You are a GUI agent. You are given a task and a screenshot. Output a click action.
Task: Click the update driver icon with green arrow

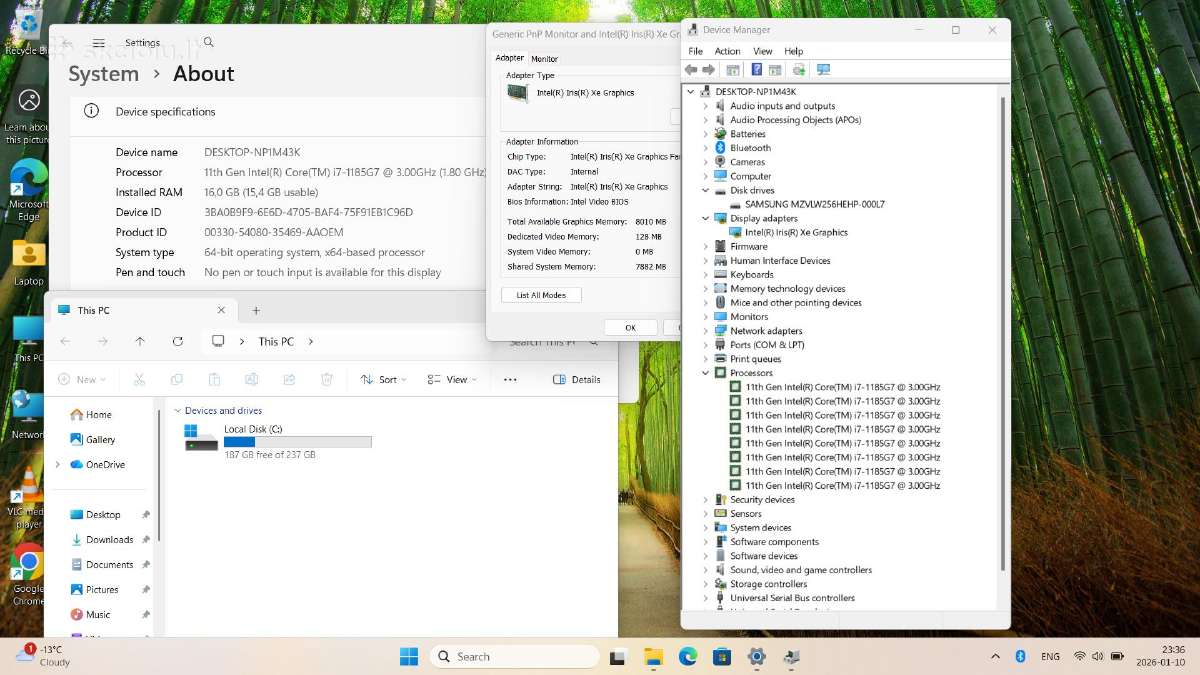coord(799,70)
